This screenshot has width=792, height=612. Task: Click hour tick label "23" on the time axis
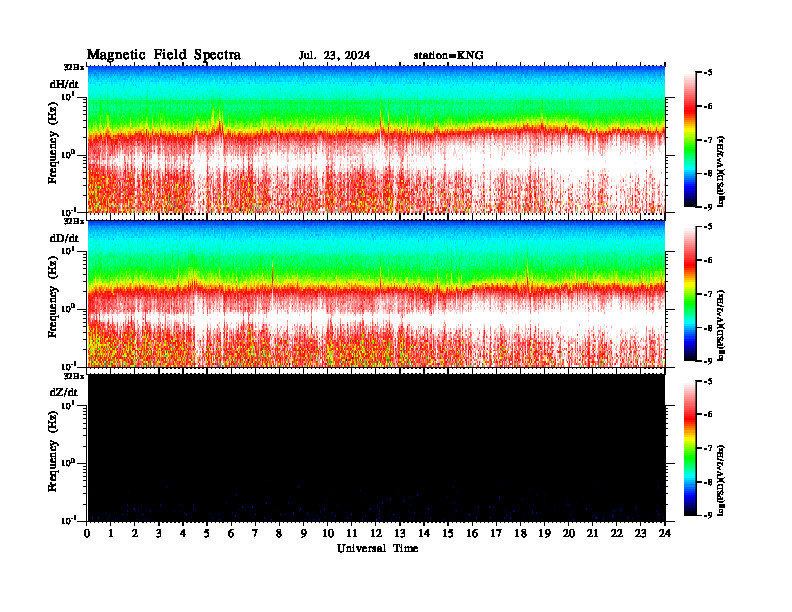tap(640, 534)
